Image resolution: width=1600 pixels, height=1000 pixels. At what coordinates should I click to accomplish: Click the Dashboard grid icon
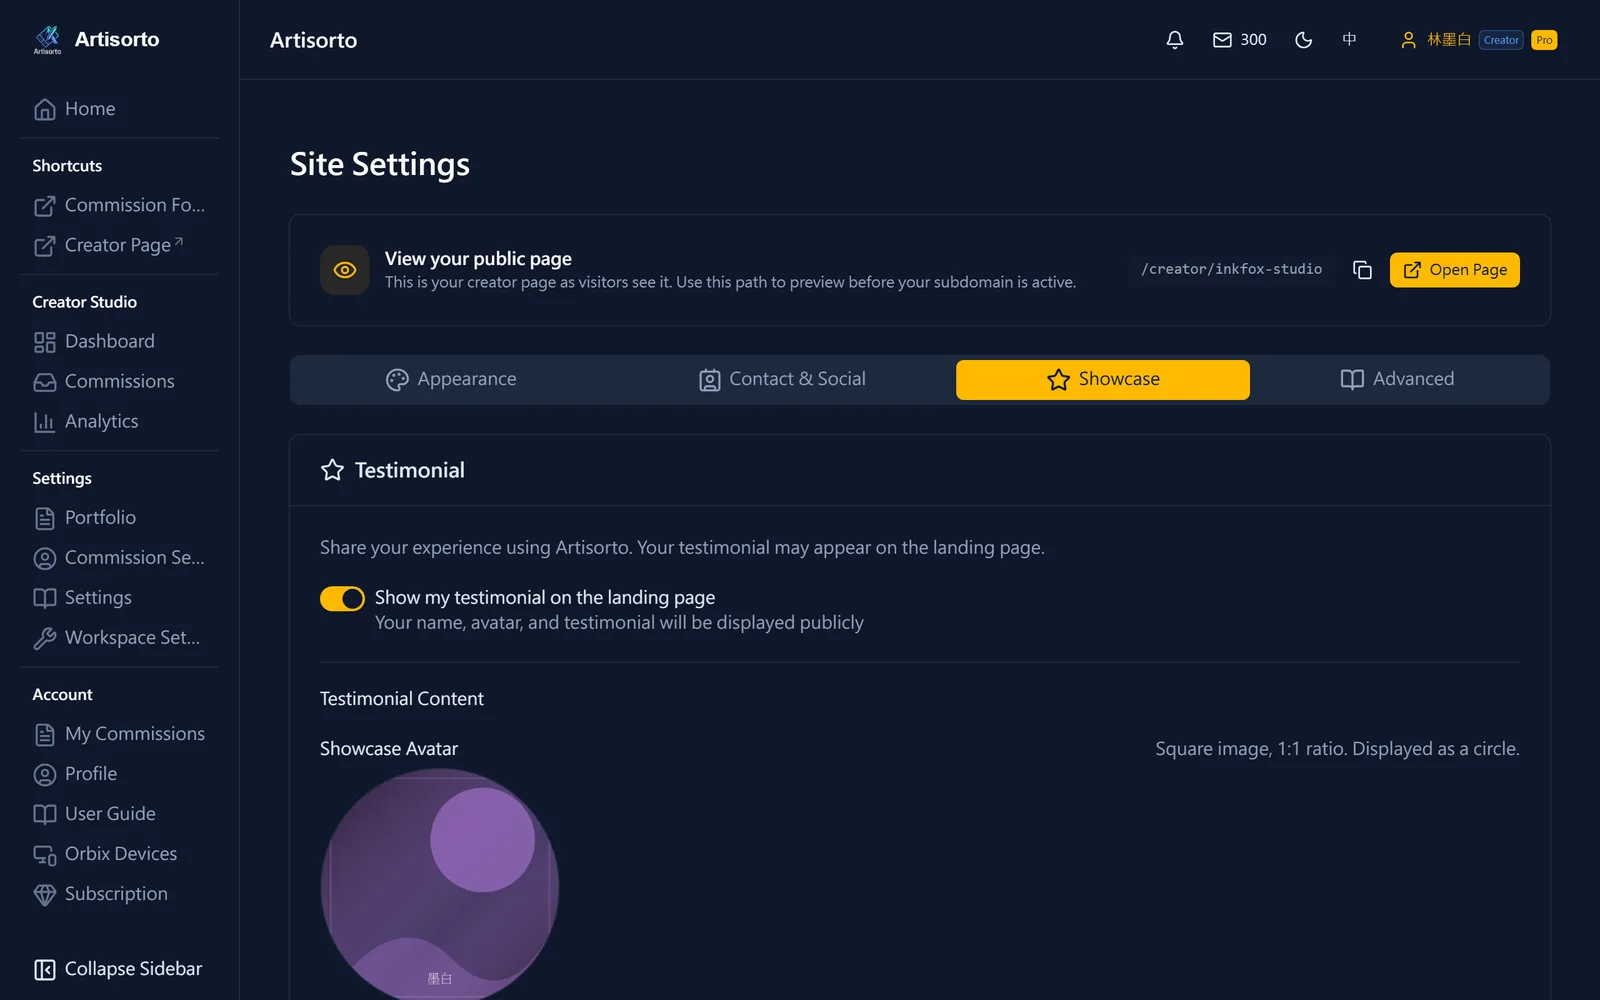pyautogui.click(x=45, y=343)
